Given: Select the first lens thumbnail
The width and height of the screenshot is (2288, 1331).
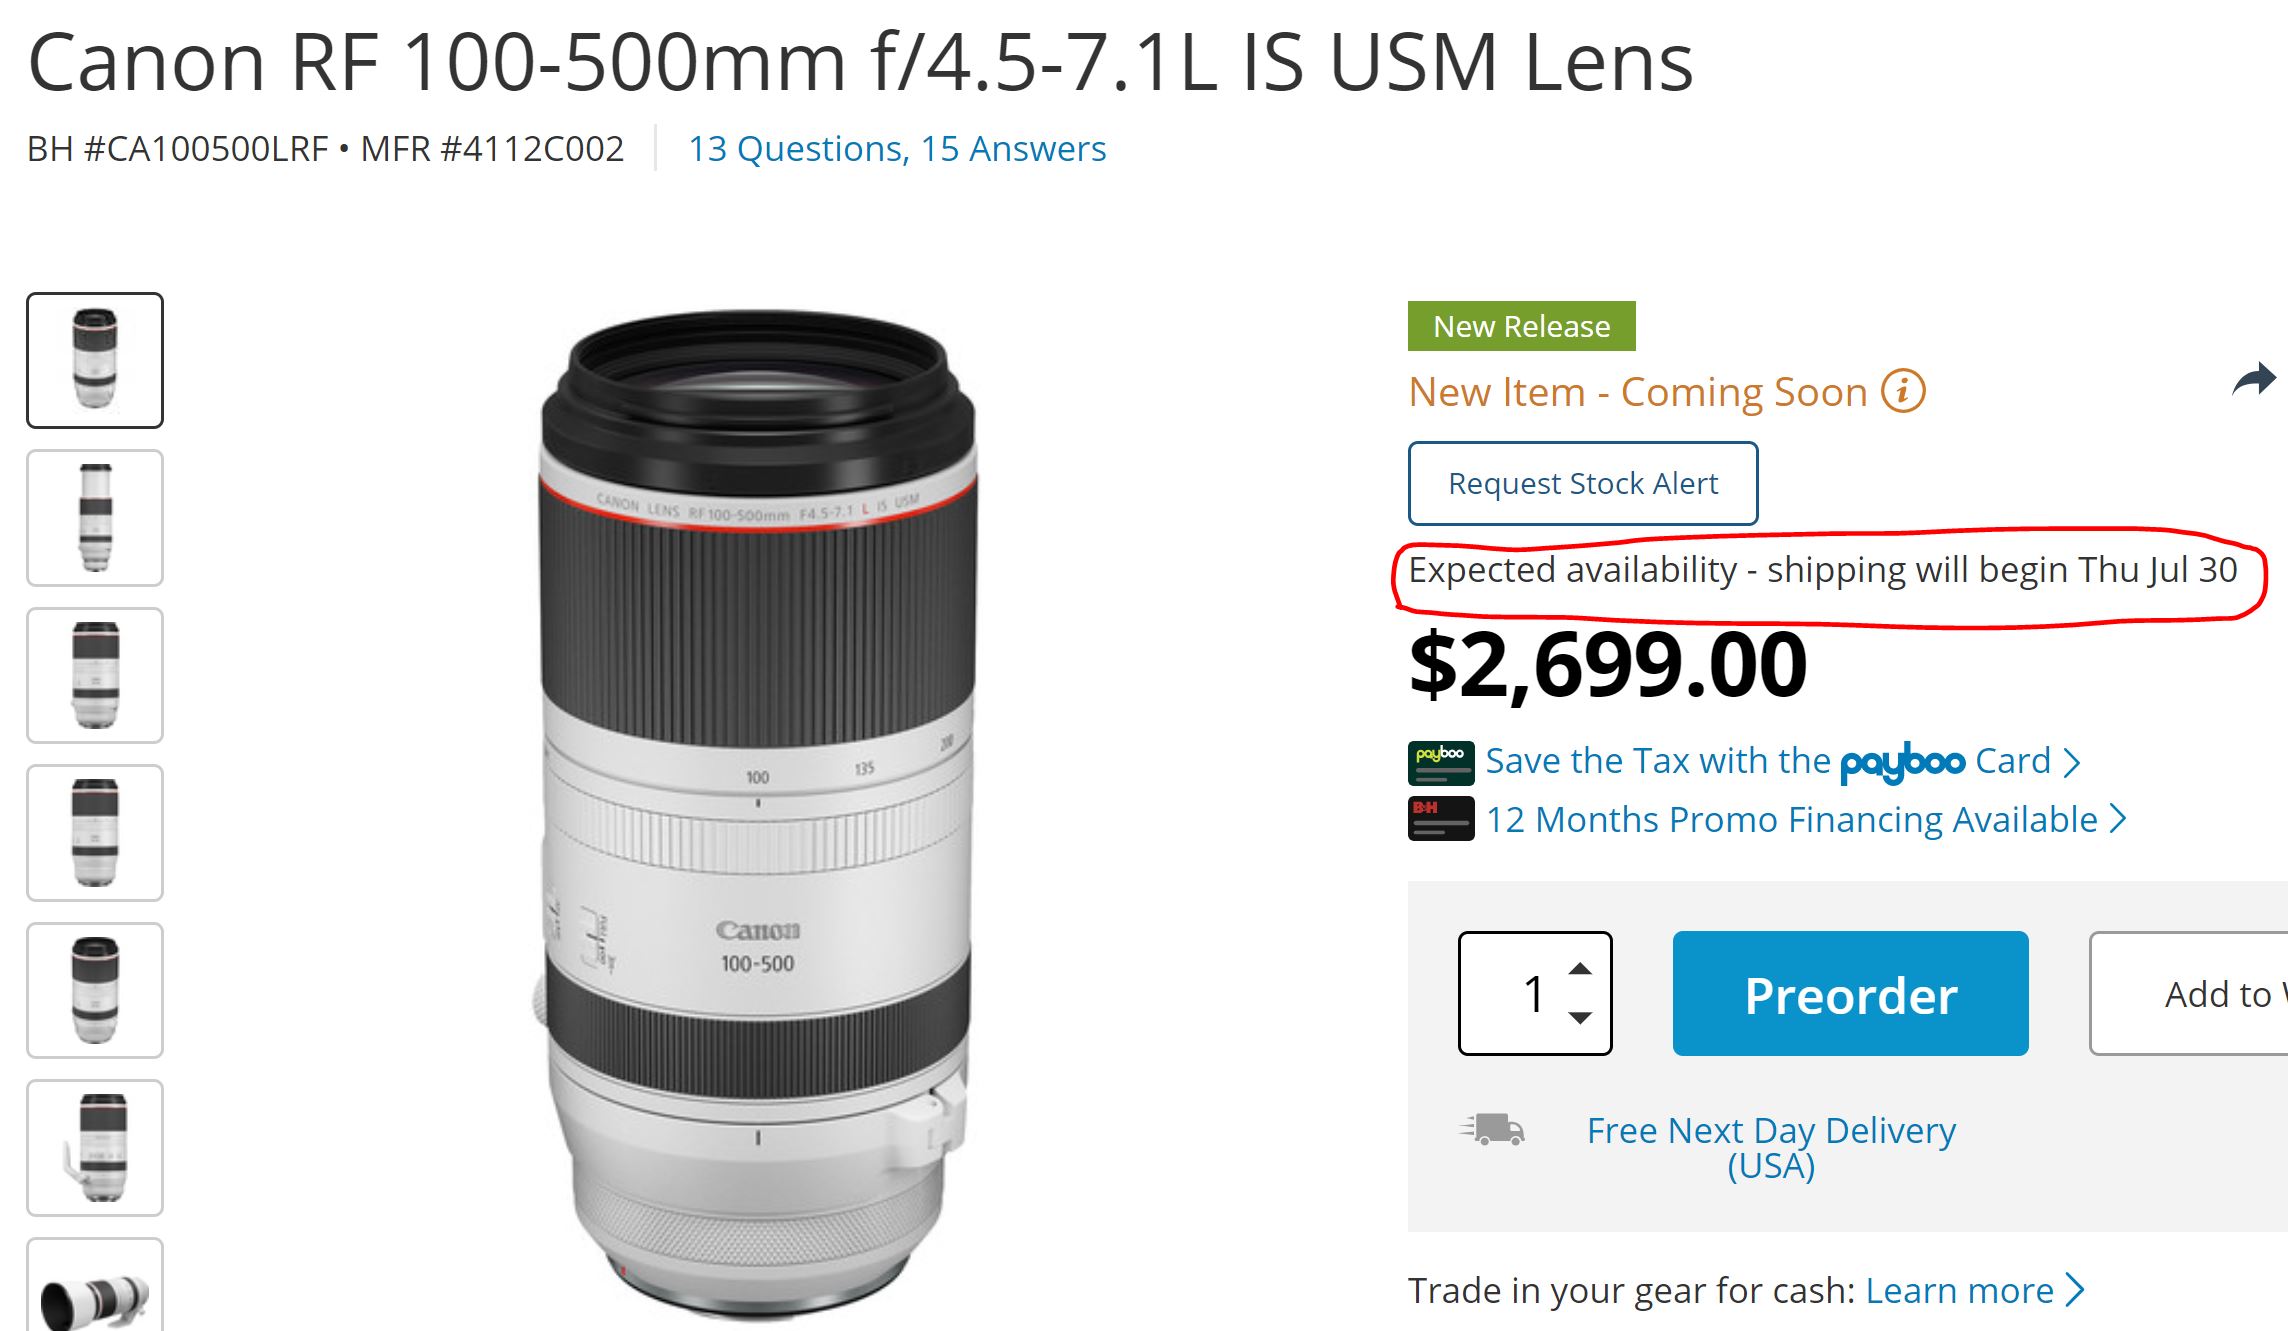Looking at the screenshot, I should pyautogui.click(x=95, y=360).
